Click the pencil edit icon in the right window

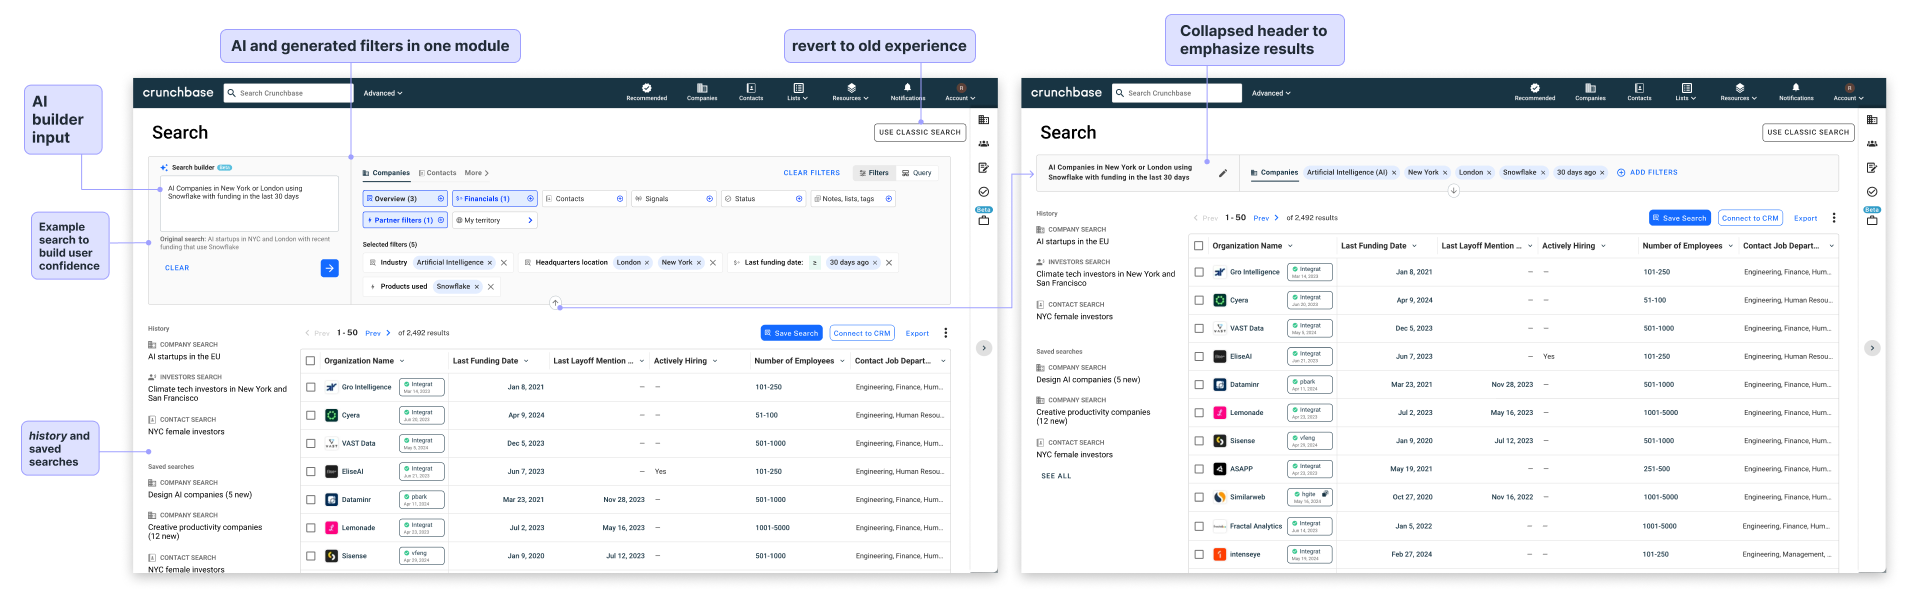(x=1222, y=173)
